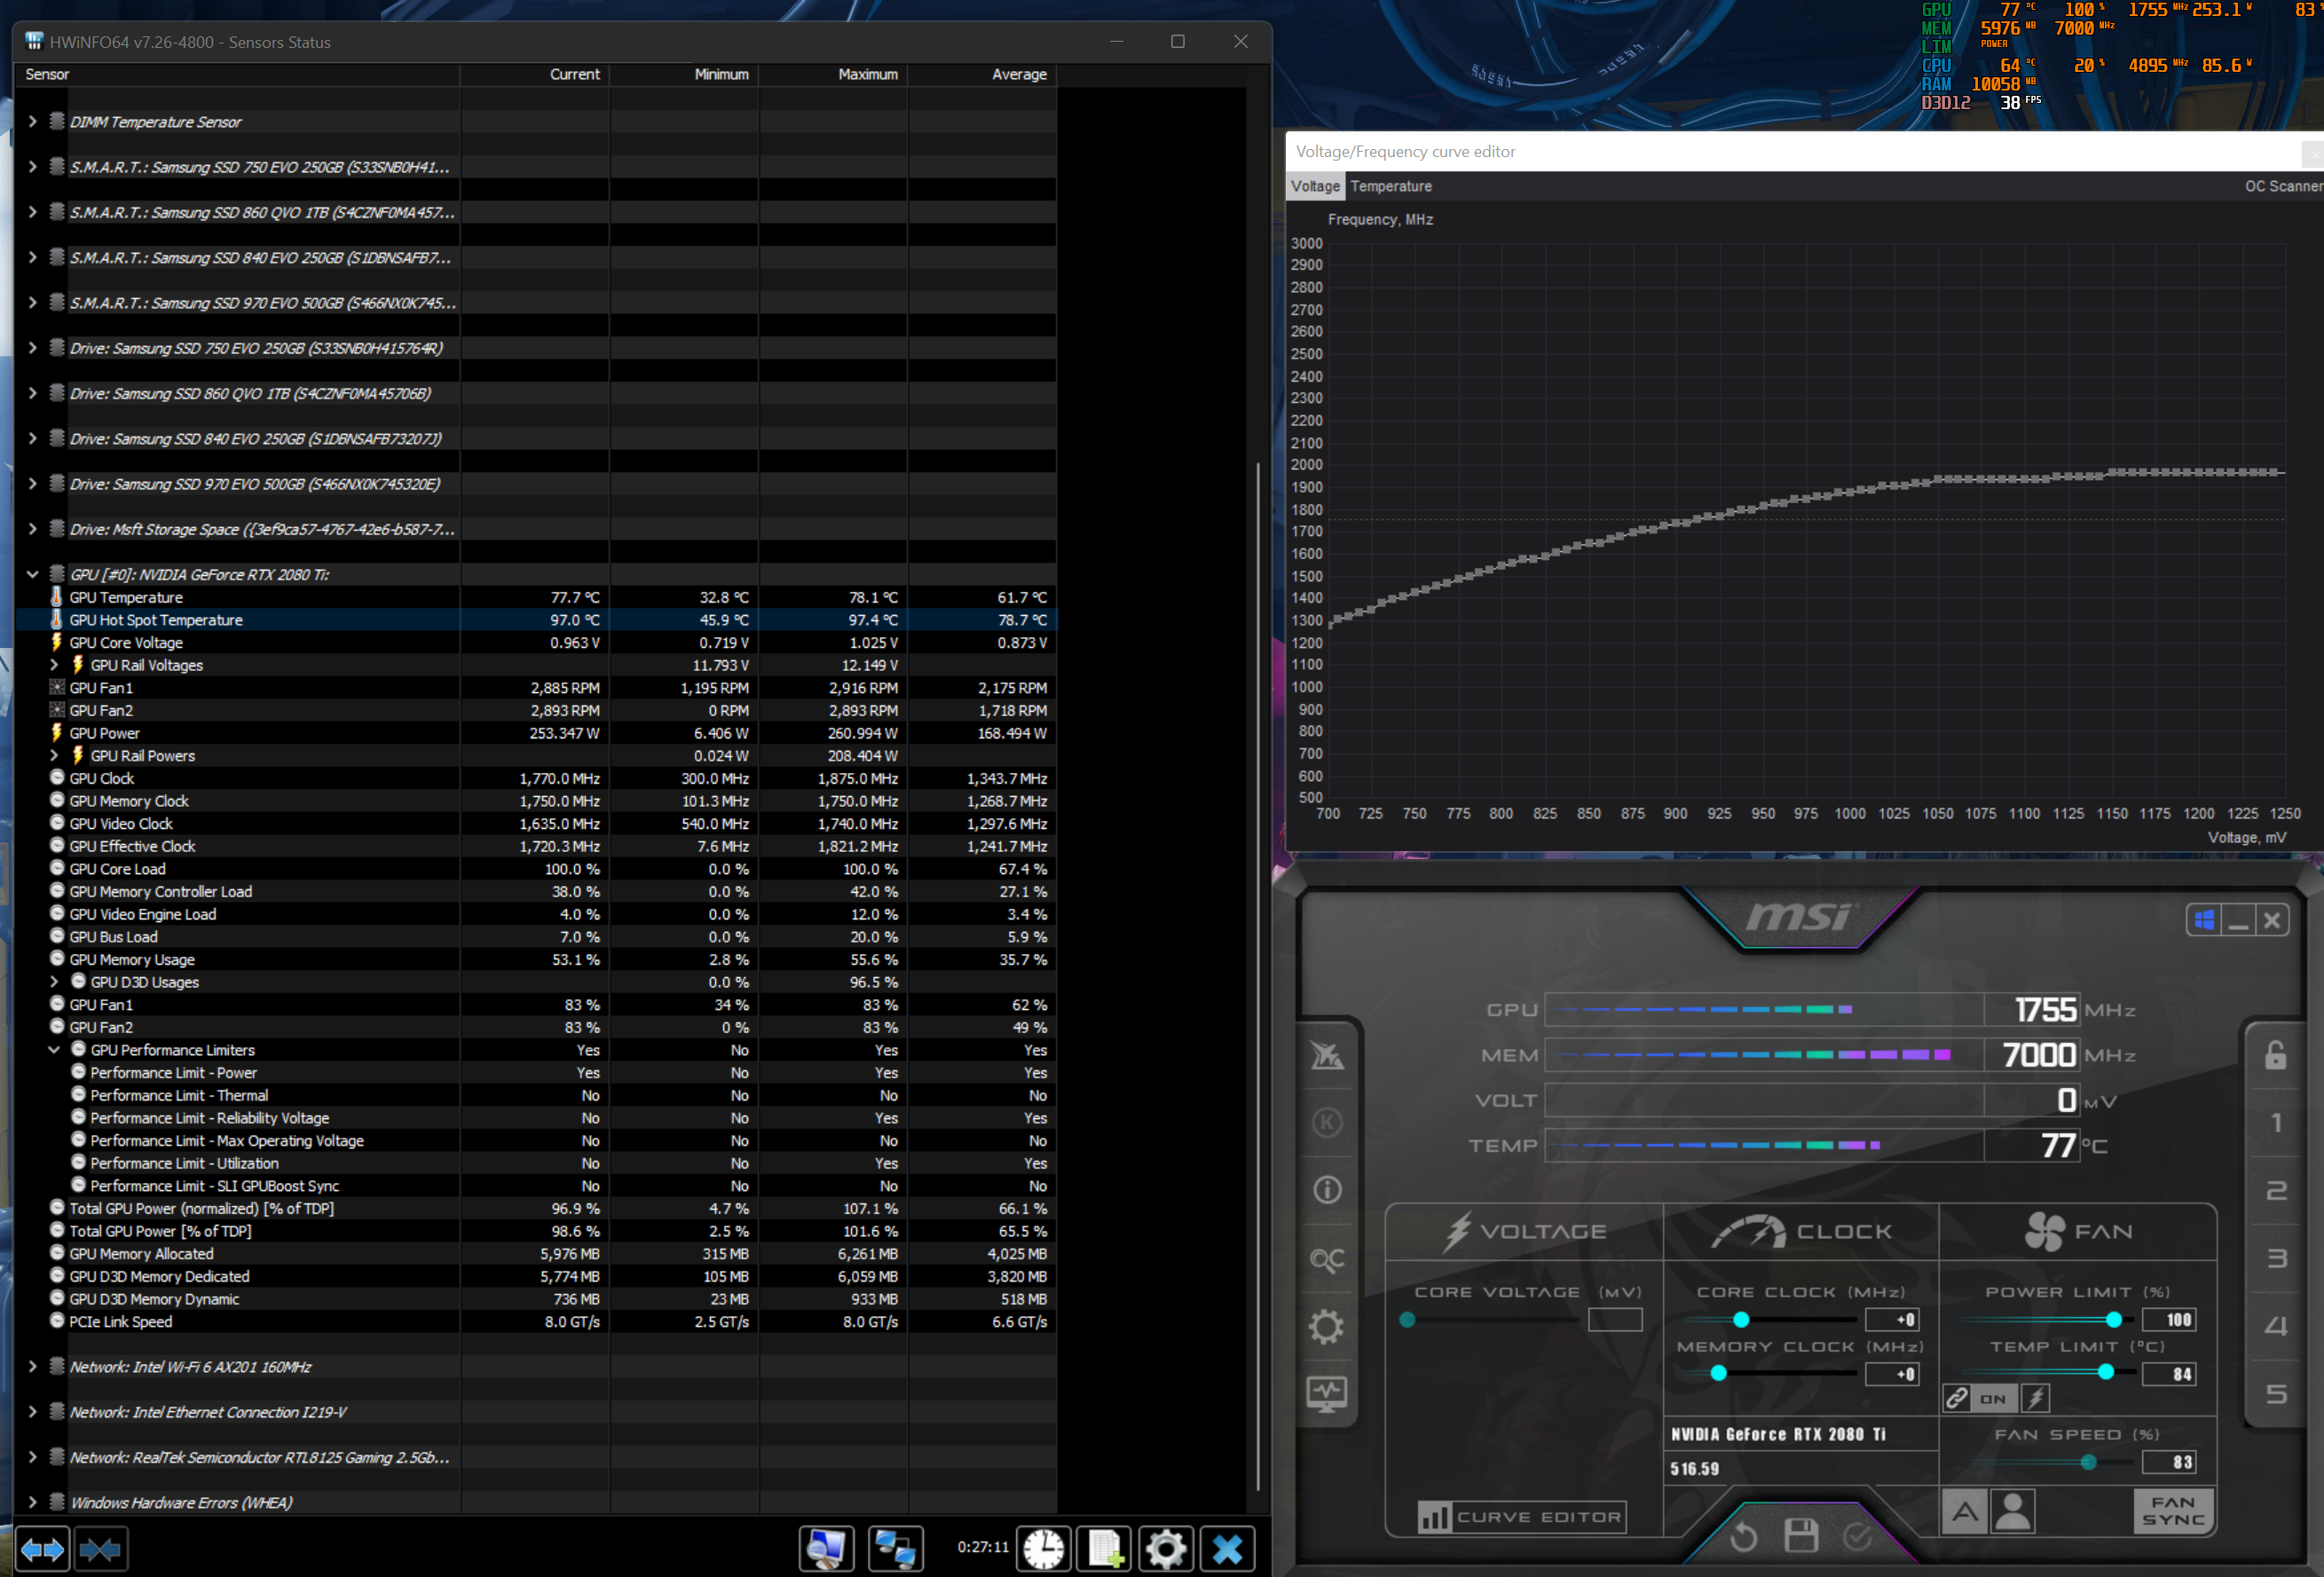The height and width of the screenshot is (1577, 2324).
Task: Switch to the Temperature tab in curve editor
Action: point(1391,186)
